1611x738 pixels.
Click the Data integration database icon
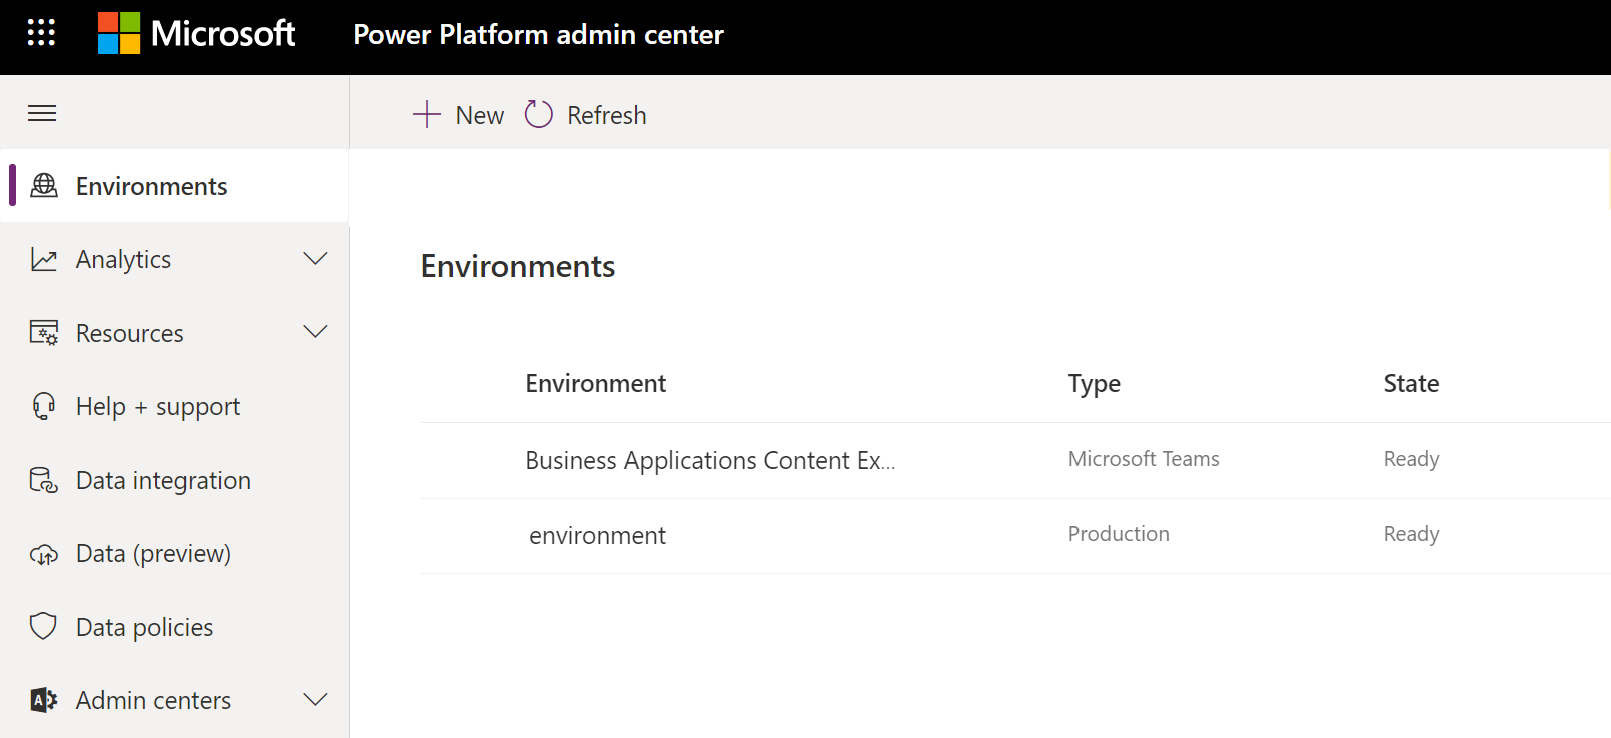click(x=44, y=480)
